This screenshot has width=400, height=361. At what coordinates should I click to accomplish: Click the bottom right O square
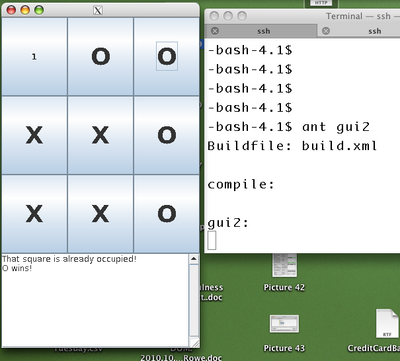tap(167, 214)
